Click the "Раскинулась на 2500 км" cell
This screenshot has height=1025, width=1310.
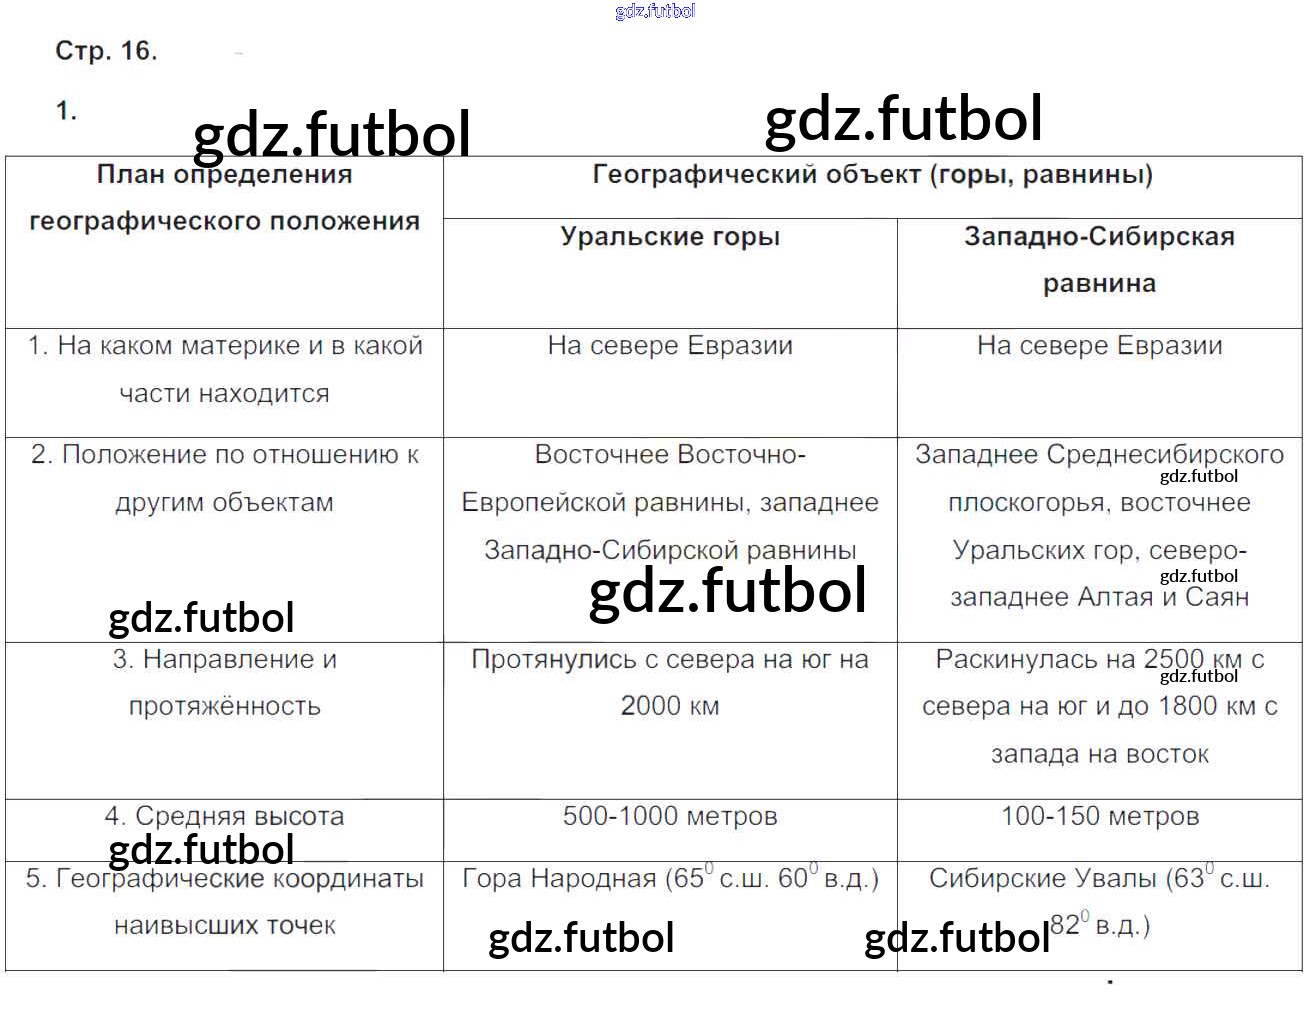[x=1099, y=706]
